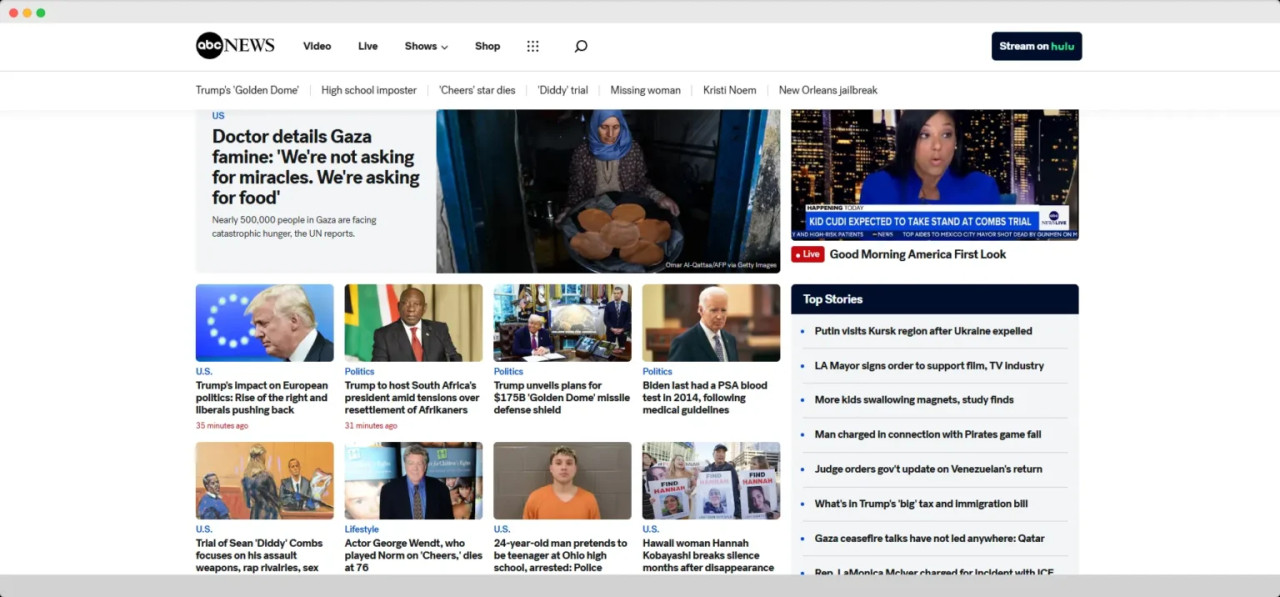Open the Shop nav link

coord(487,46)
